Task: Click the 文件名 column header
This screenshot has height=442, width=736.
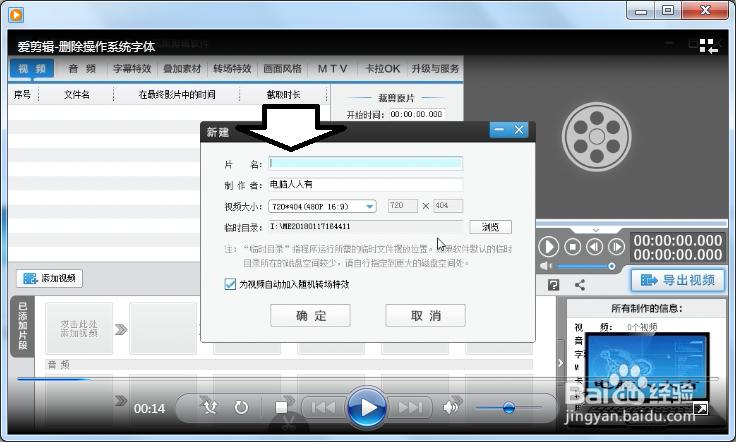Action: click(77, 95)
